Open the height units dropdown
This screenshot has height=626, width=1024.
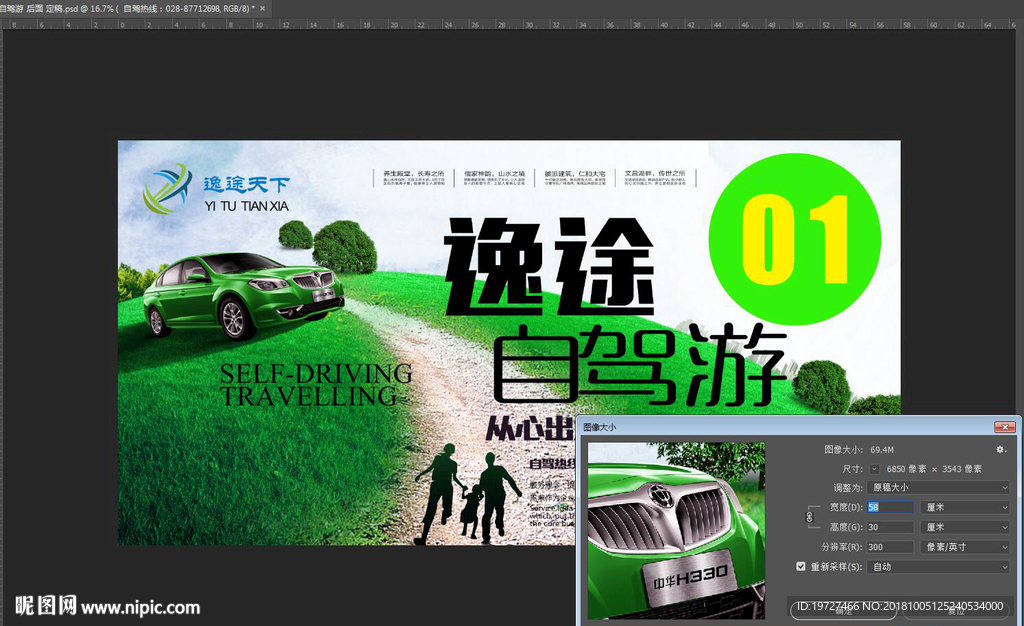tap(964, 527)
